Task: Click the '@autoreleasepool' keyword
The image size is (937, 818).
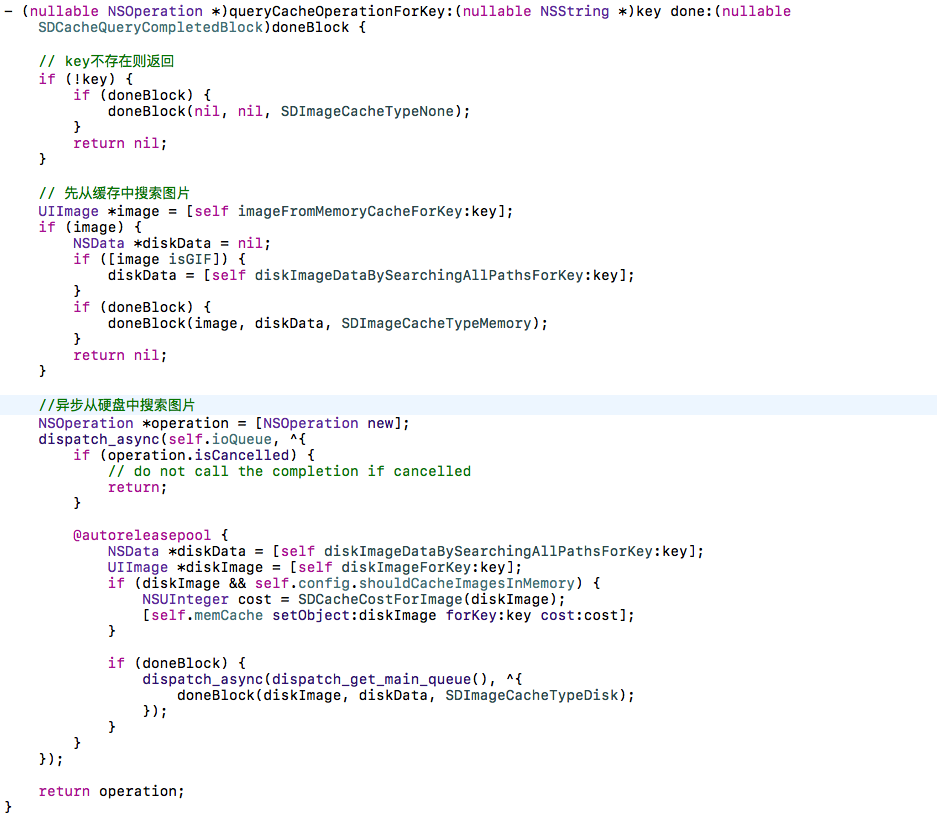Action: click(x=142, y=535)
